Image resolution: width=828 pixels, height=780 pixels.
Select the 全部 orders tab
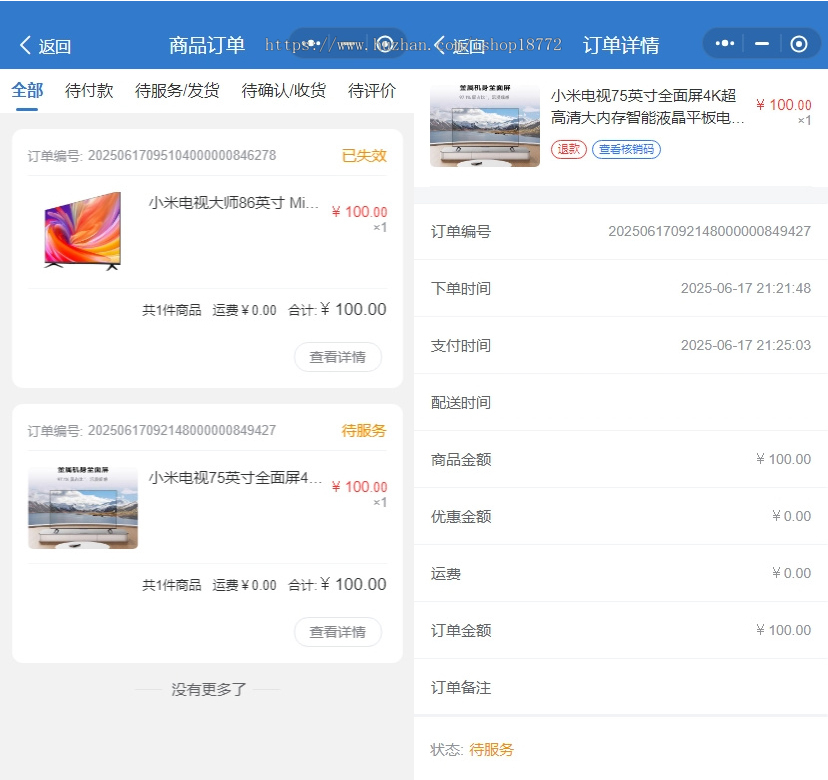pos(27,90)
